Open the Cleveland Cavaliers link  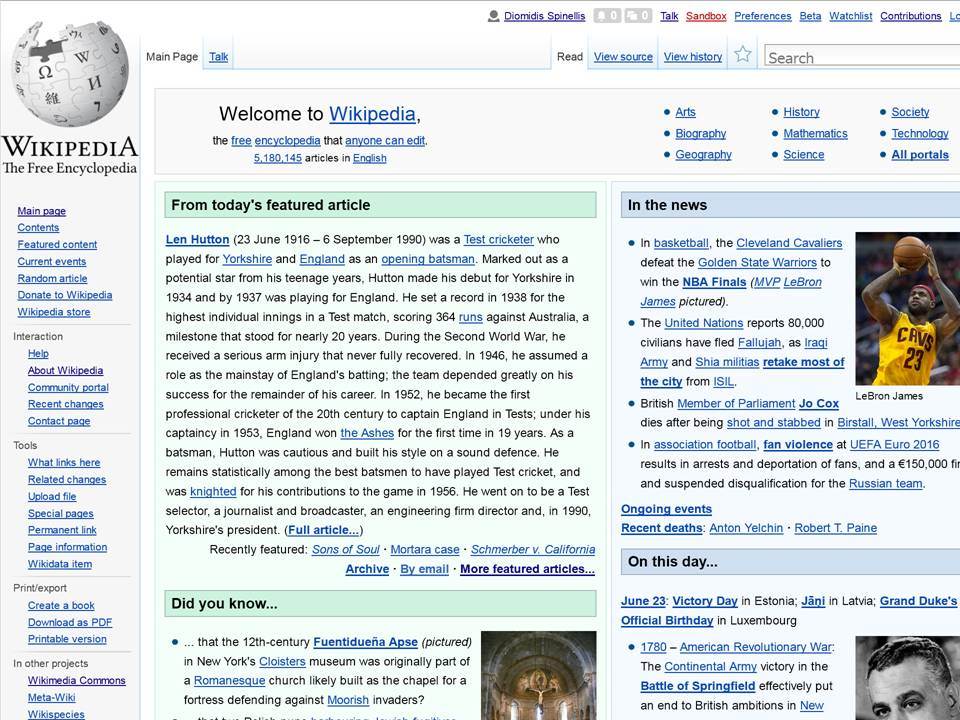(x=789, y=243)
